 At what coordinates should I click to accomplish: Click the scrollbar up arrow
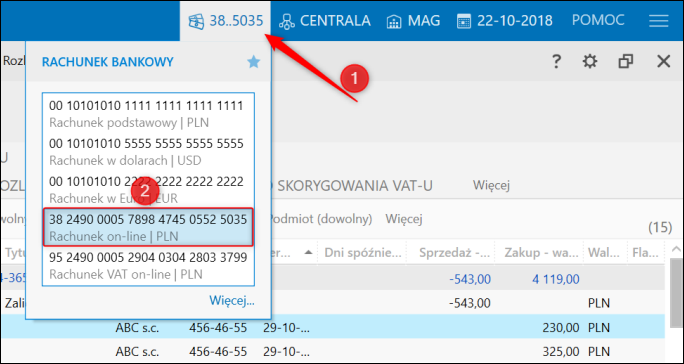click(675, 249)
